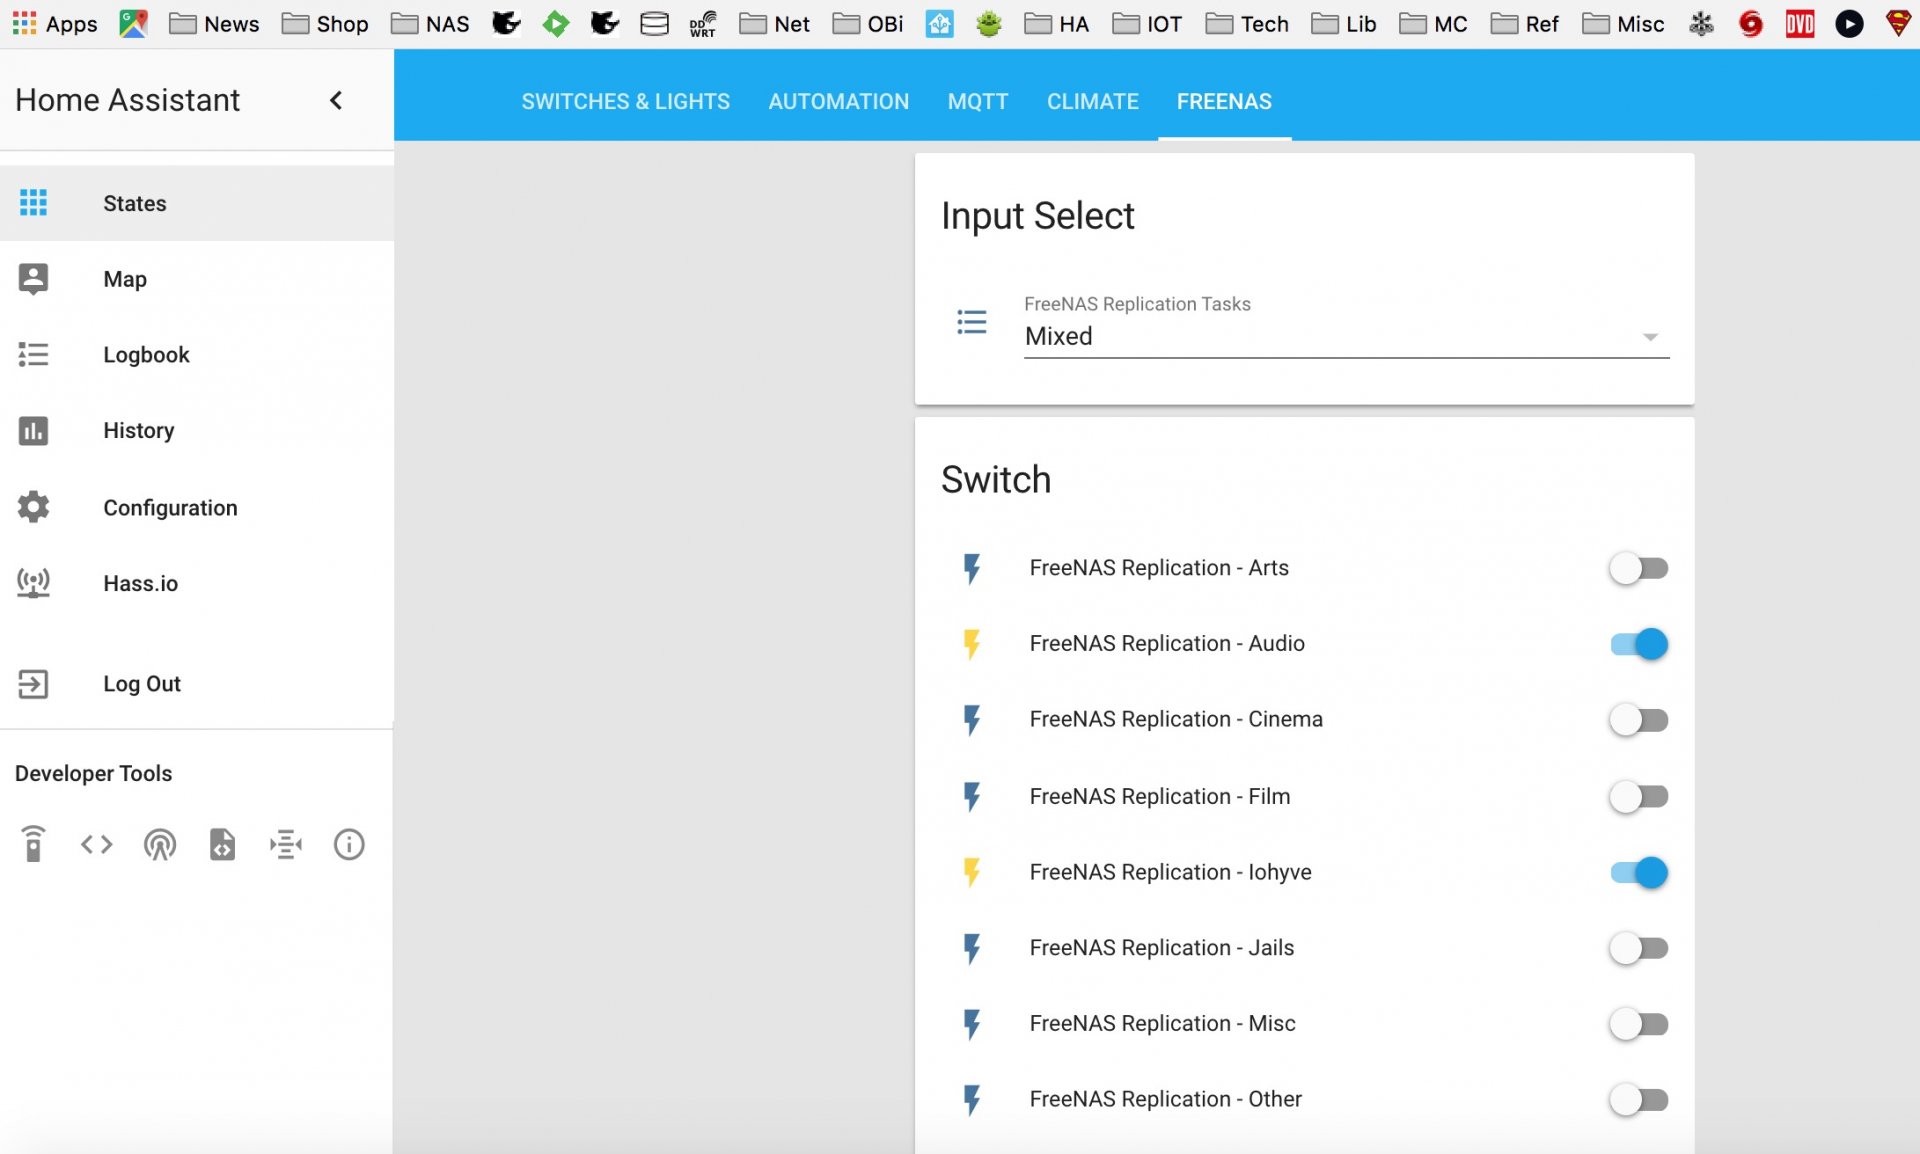1920x1154 pixels.
Task: Open the Misc bookmark folder
Action: click(1623, 23)
